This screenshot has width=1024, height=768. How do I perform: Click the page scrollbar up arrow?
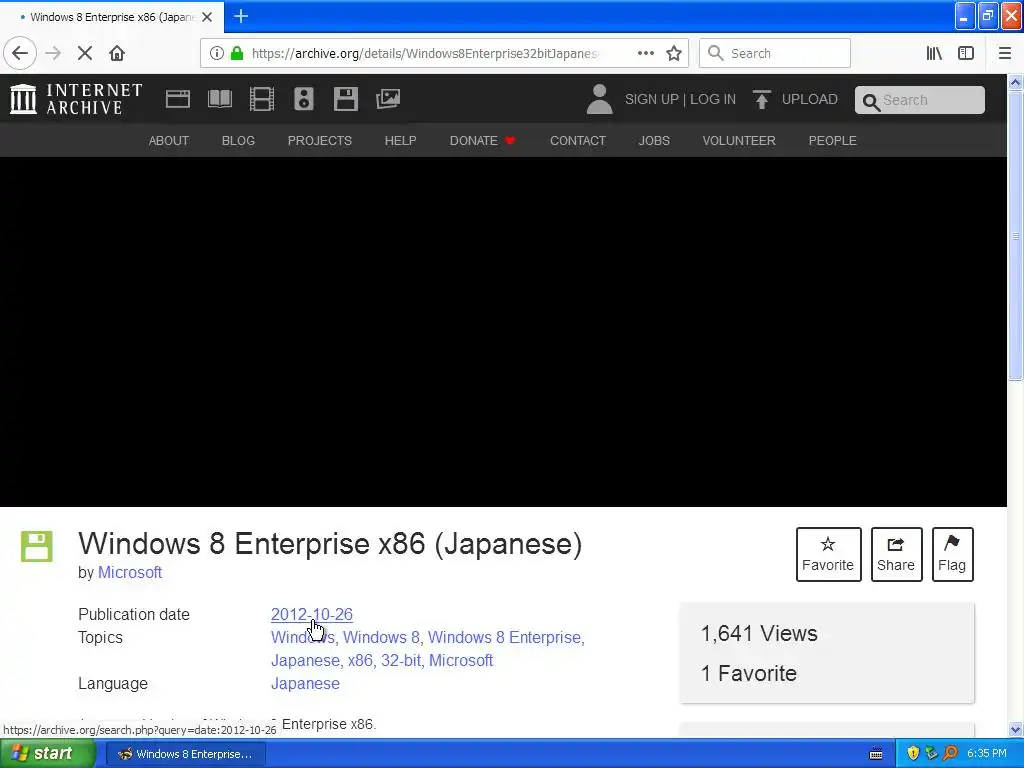point(1015,82)
